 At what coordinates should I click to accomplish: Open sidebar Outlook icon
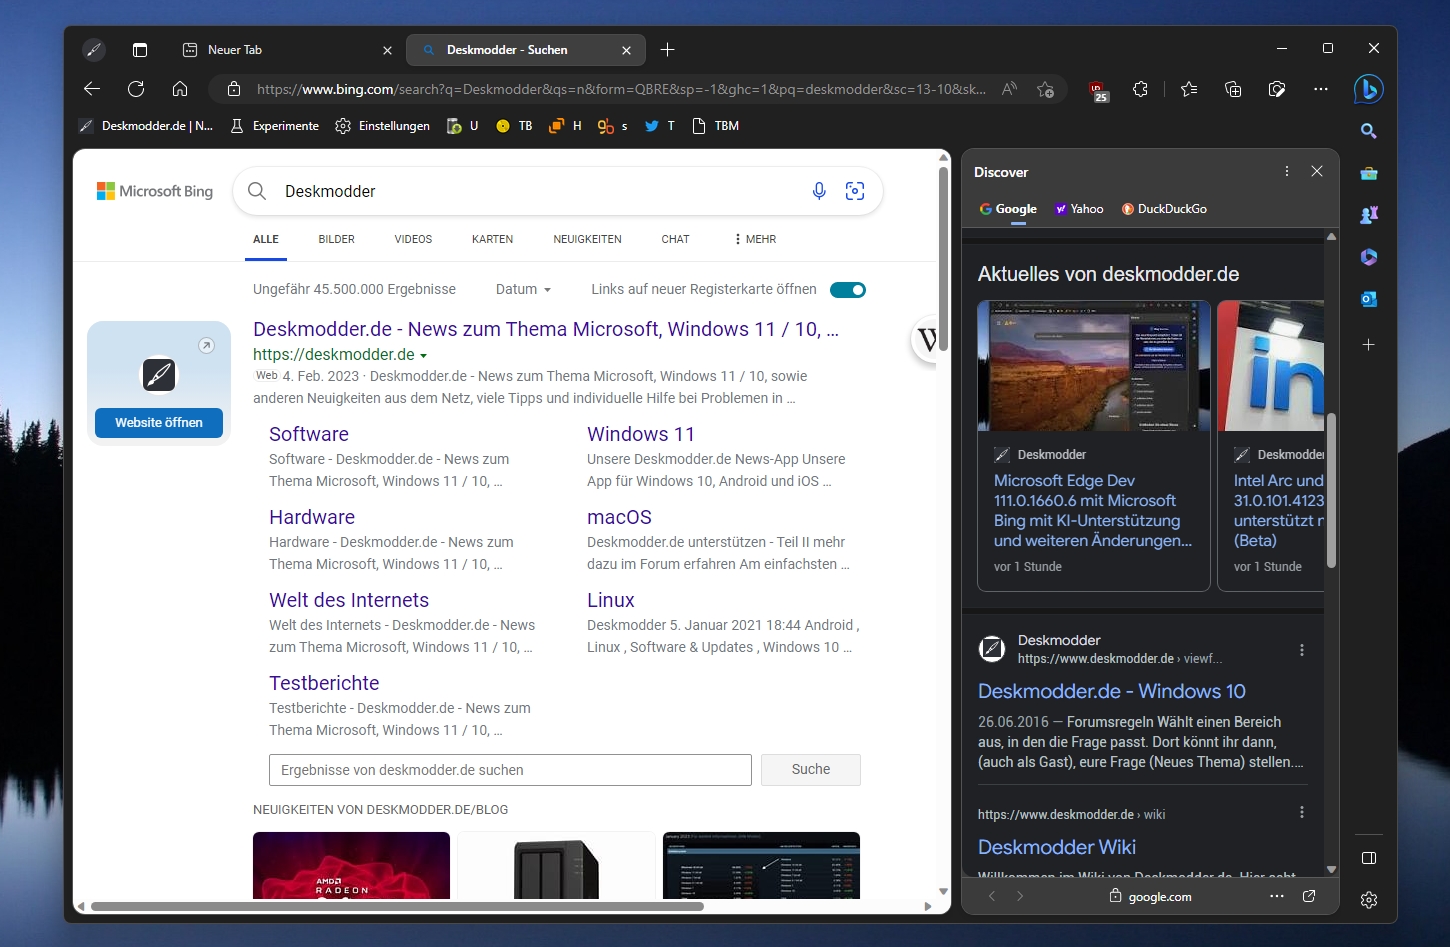click(x=1369, y=299)
